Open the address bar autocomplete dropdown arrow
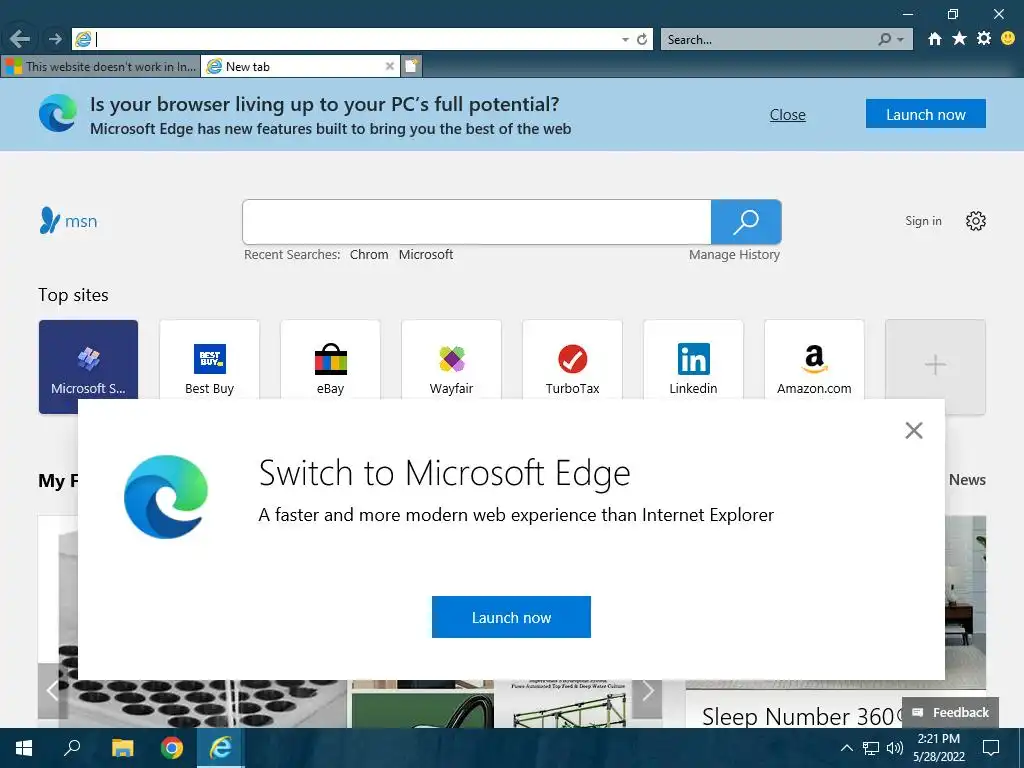The width and height of the screenshot is (1024, 768). click(625, 40)
